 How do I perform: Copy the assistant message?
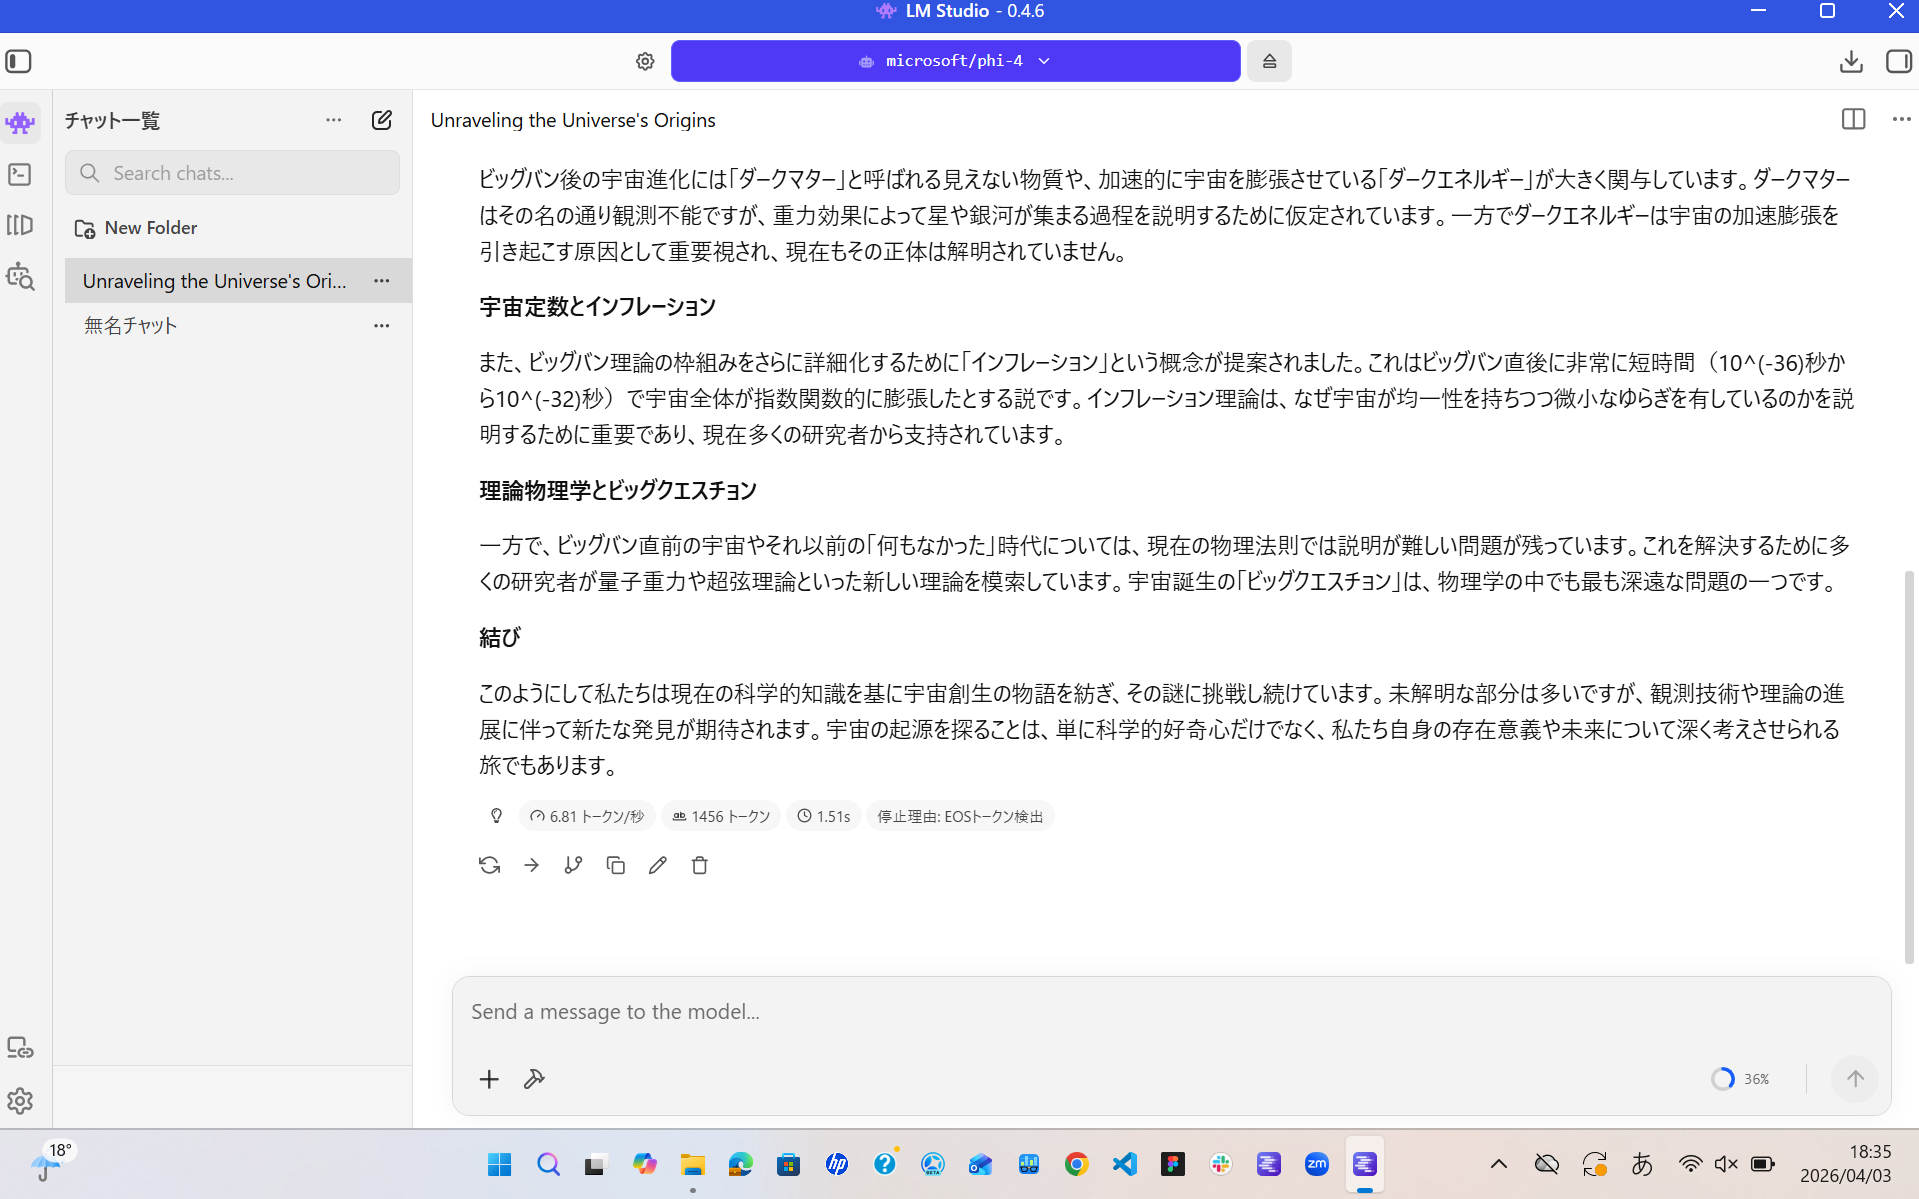pyautogui.click(x=615, y=865)
